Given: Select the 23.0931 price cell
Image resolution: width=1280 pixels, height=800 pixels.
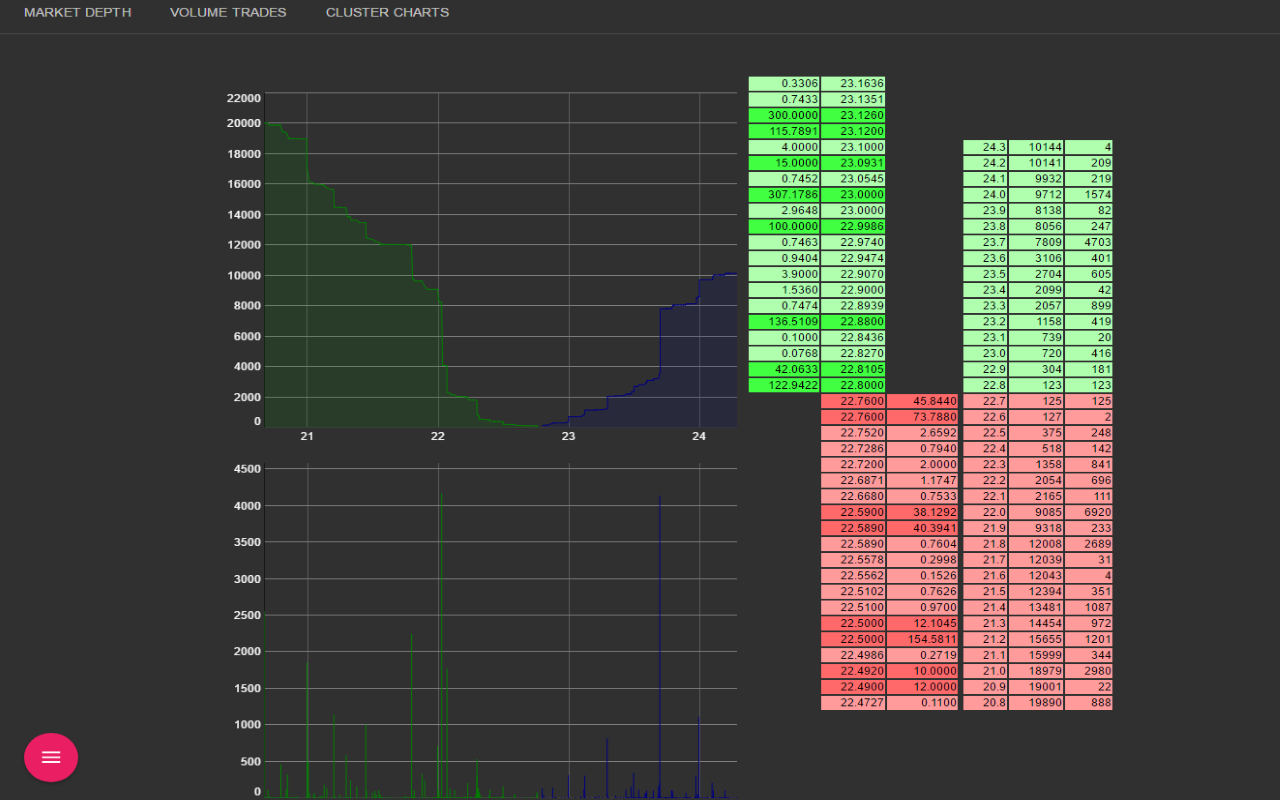Looking at the screenshot, I should pos(853,163).
